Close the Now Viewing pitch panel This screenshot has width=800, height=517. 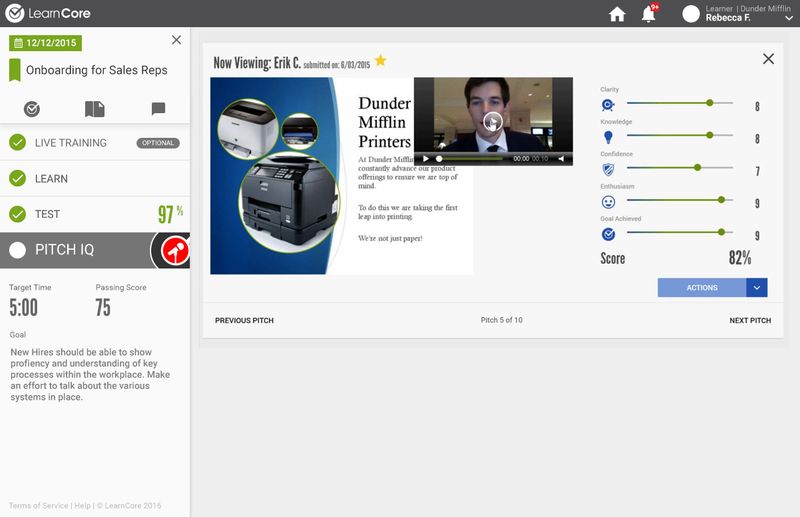(768, 59)
